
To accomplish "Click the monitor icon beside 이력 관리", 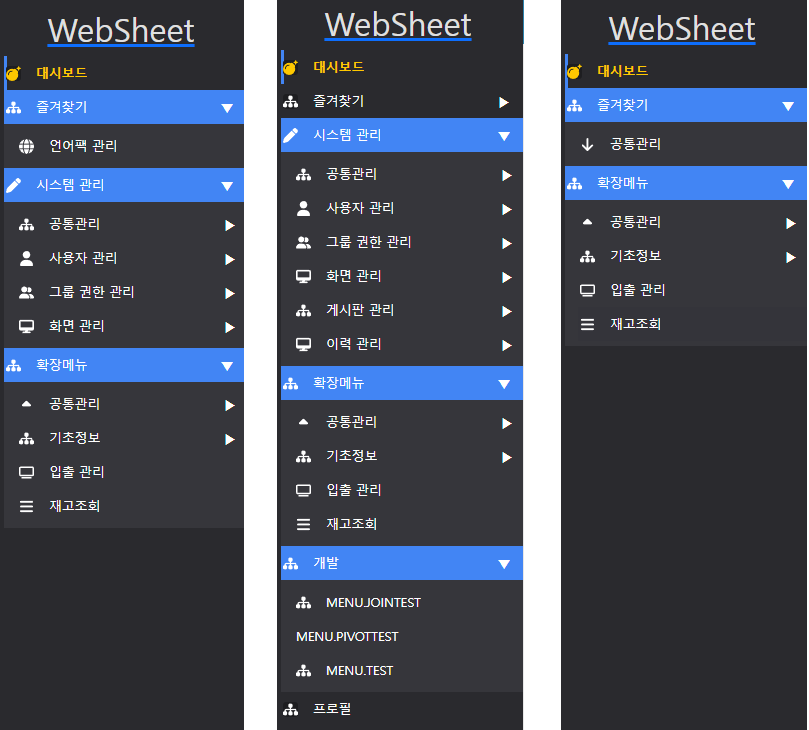I will (303, 345).
